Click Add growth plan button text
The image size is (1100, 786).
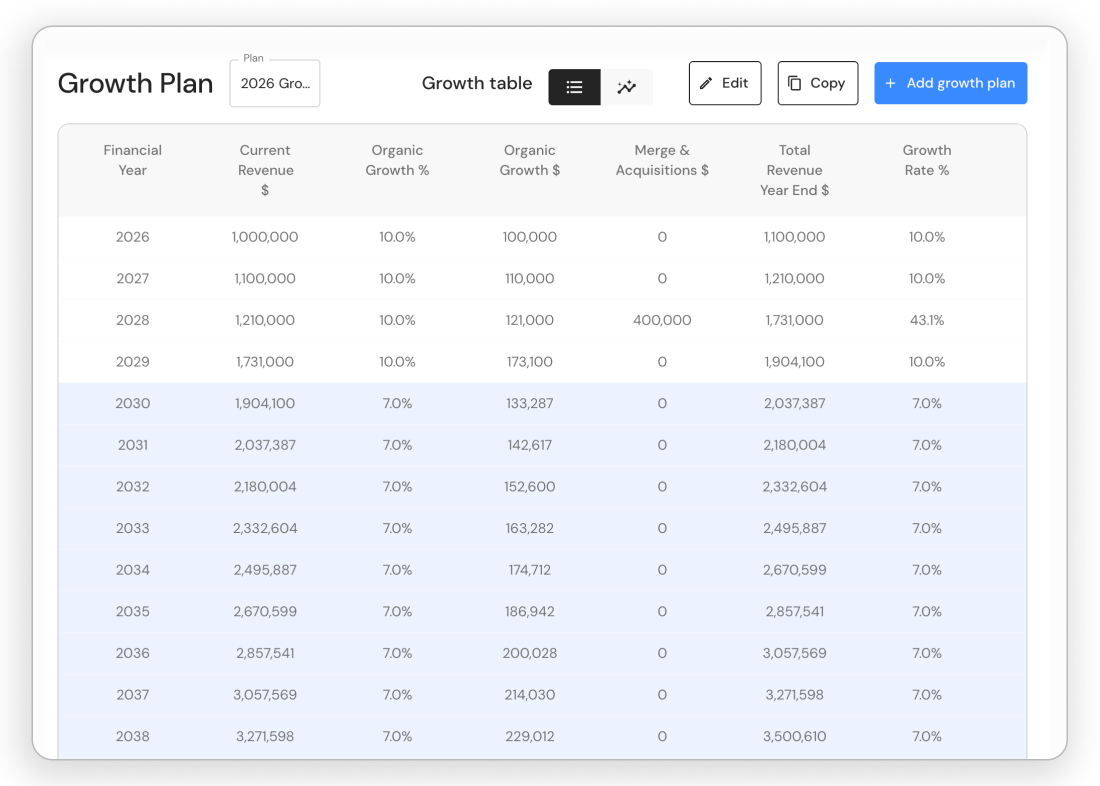[960, 84]
